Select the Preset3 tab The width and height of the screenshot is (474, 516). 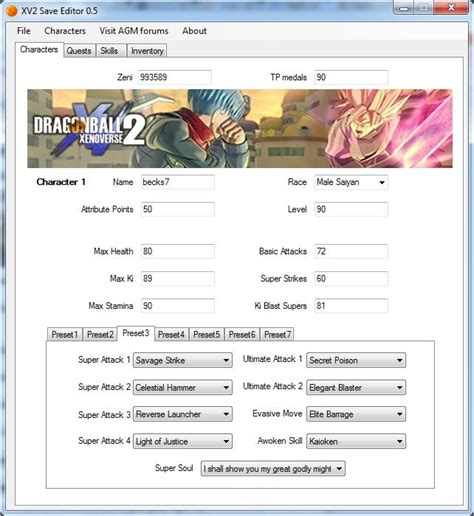pos(136,333)
